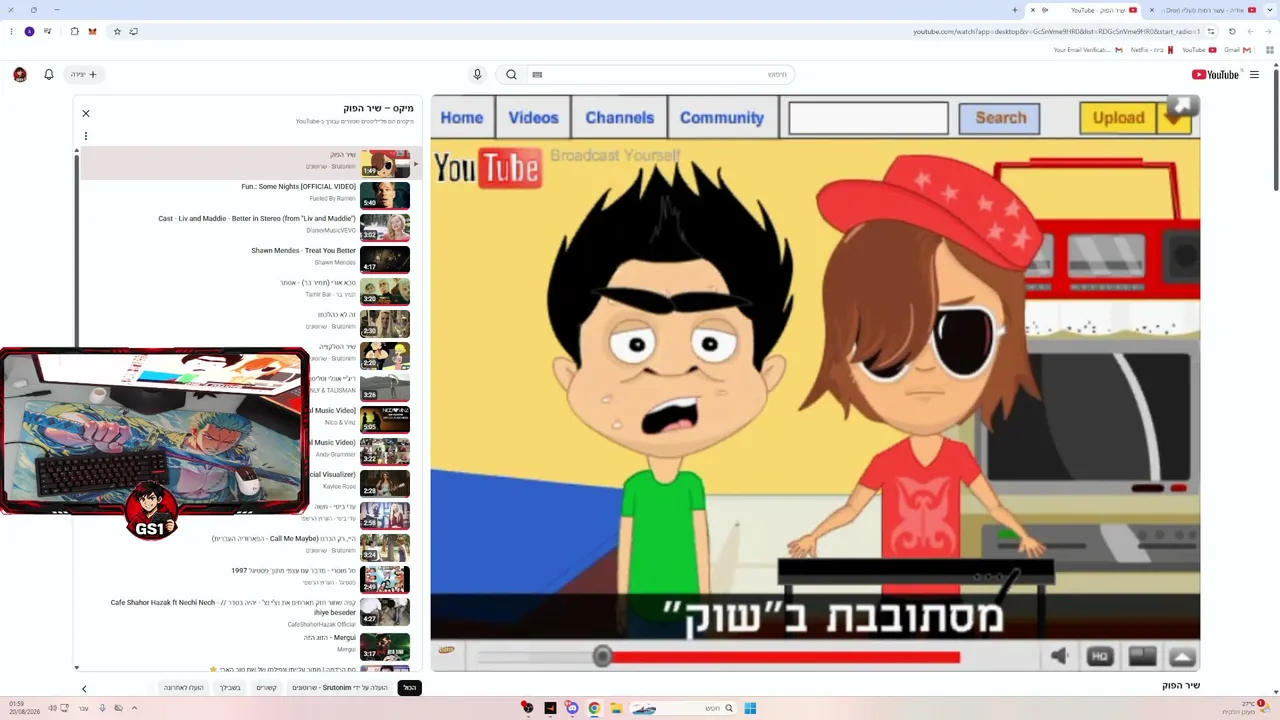Open the Extensions puzzle icon
This screenshot has height=720, width=1280.
(74, 31)
